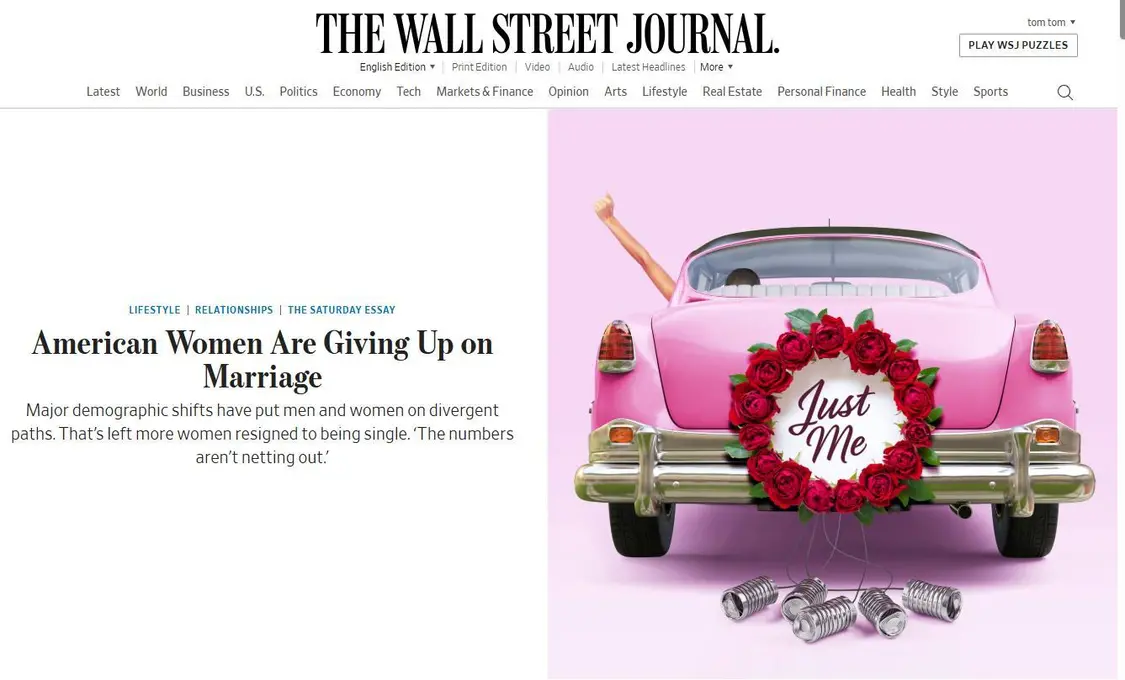This screenshot has width=1125, height=680.
Task: Go to the Health section
Action: click(898, 92)
